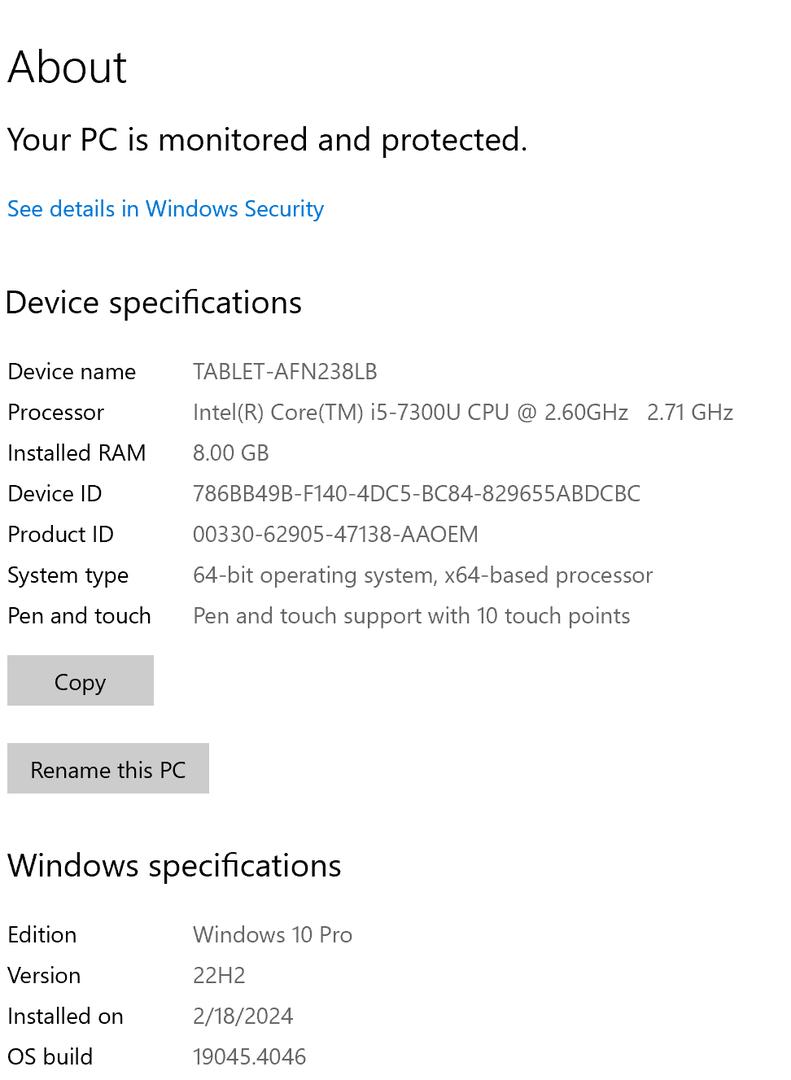This screenshot has height=1080, width=791.
Task: Click the monitored and protected status text
Action: click(x=266, y=140)
